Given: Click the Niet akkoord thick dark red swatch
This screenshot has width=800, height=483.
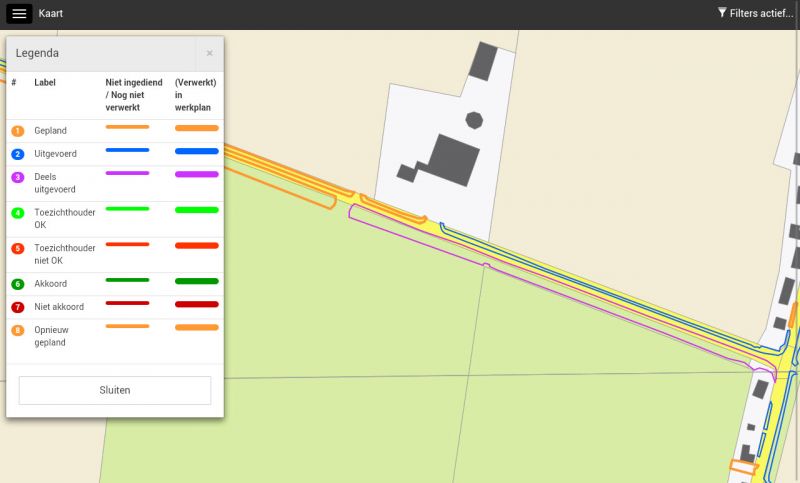Looking at the screenshot, I should (x=196, y=304).
